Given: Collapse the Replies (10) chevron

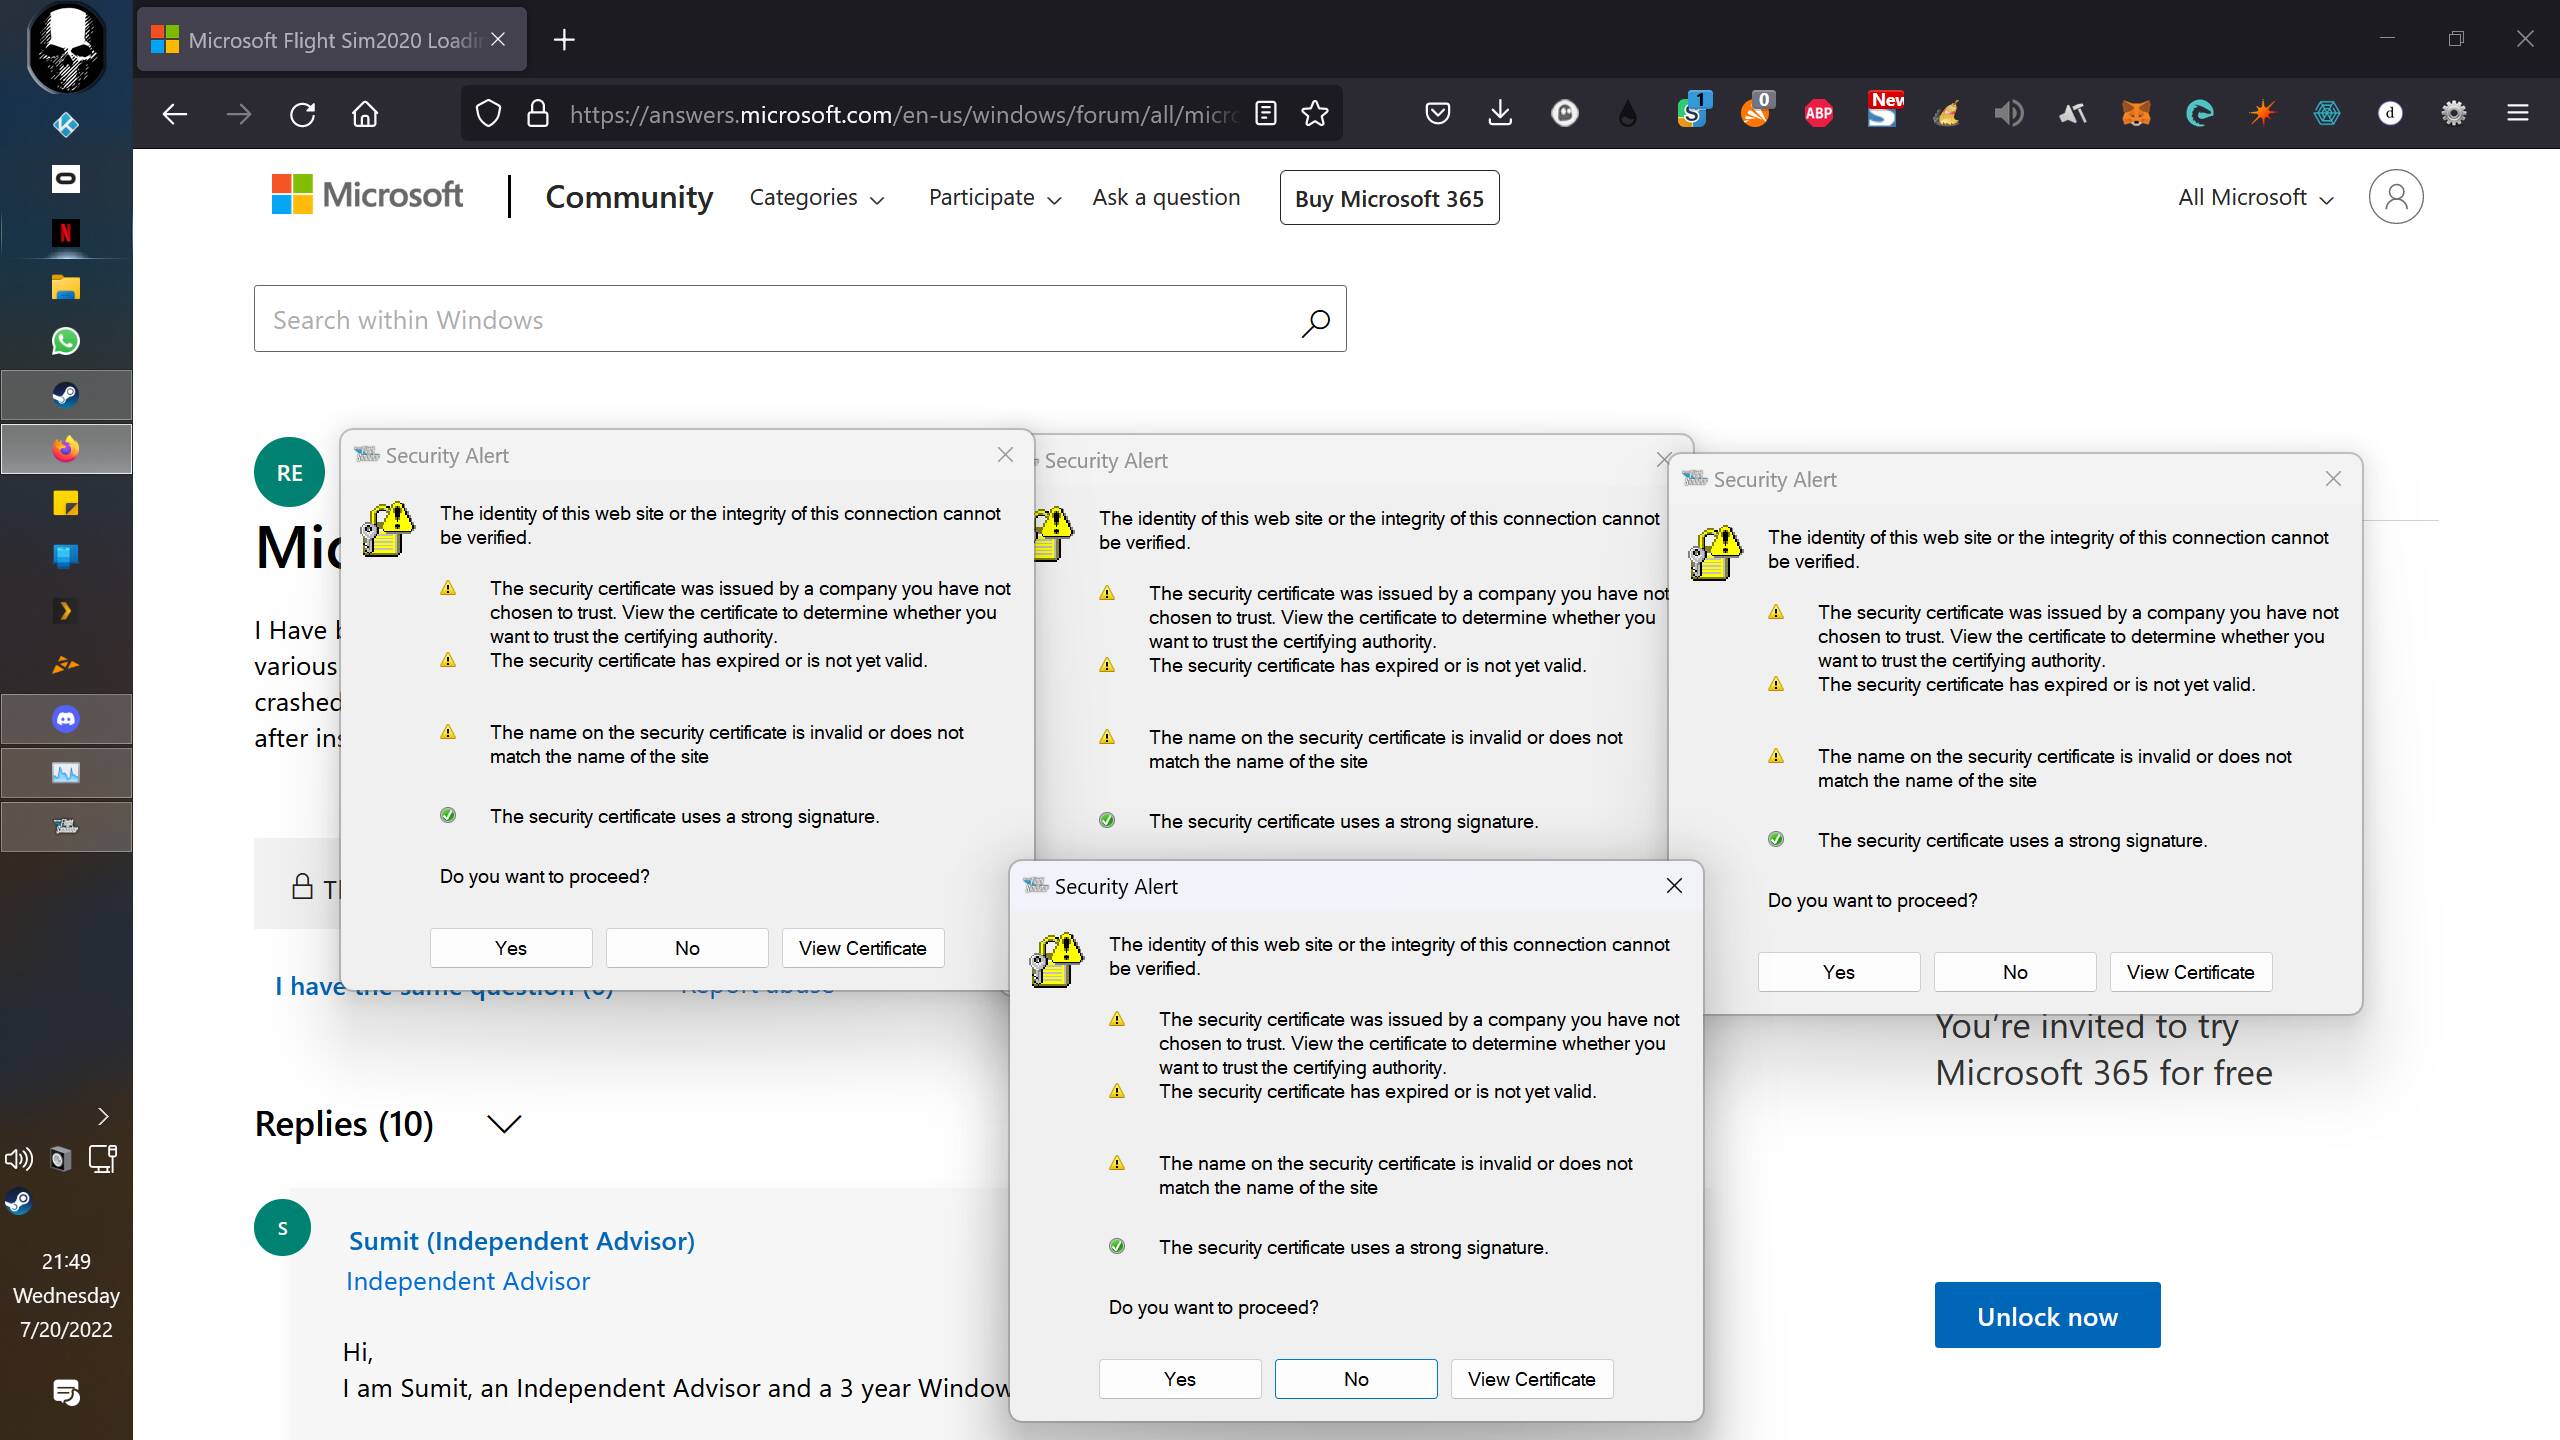Looking at the screenshot, I should click(503, 1124).
